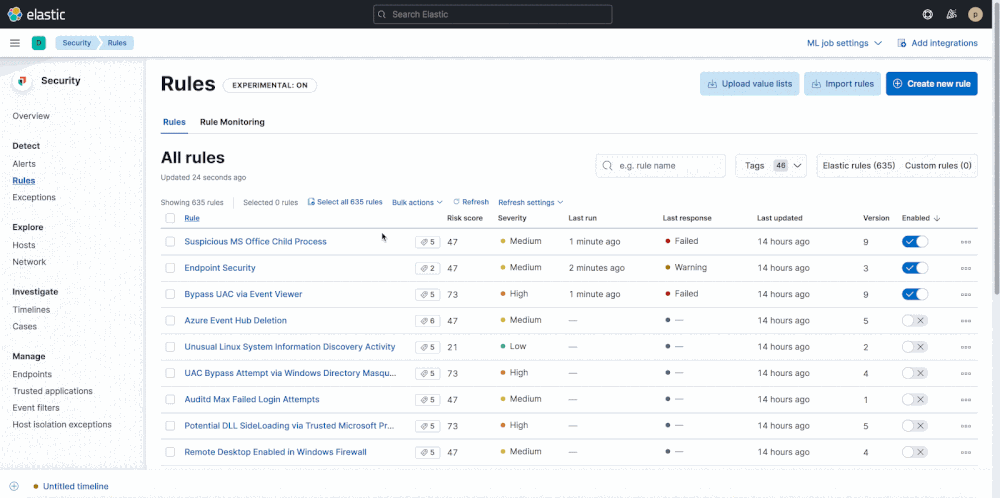Open Exceptions in the sidebar
This screenshot has height=498, width=1000.
34,197
